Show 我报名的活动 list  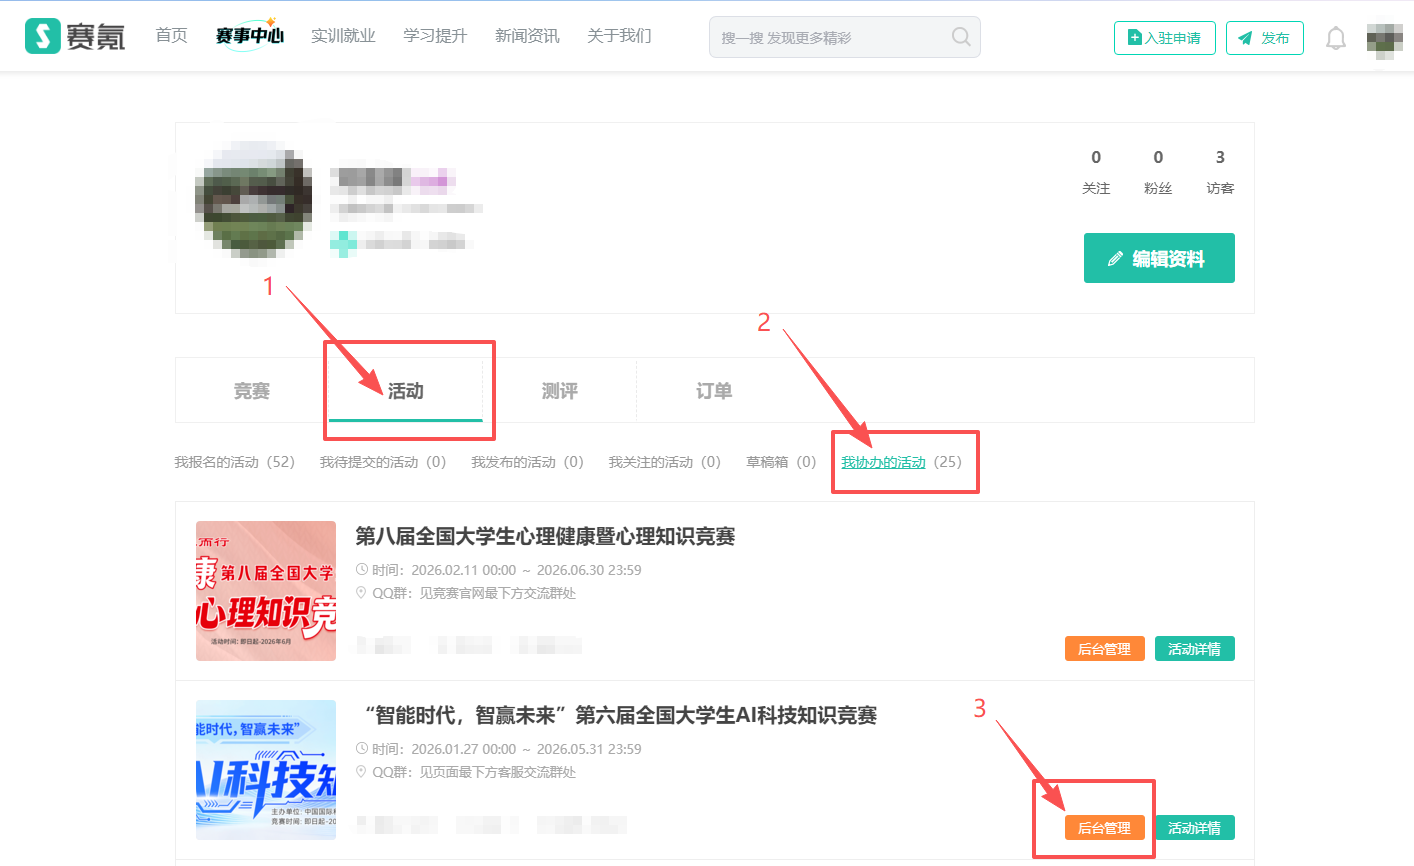tap(234, 462)
